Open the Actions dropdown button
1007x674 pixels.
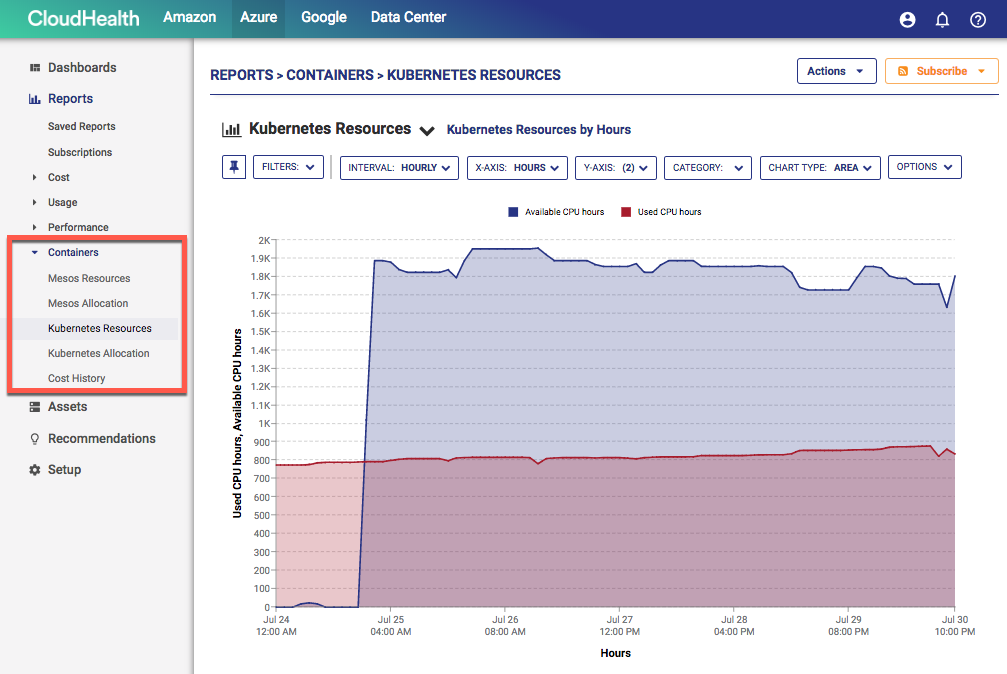836,71
